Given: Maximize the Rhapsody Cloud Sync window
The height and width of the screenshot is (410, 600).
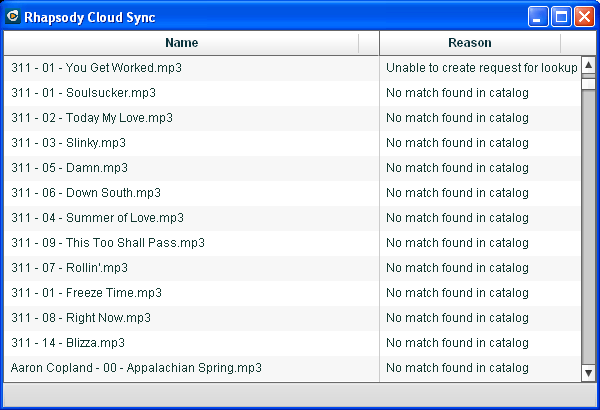Looking at the screenshot, I should coord(561,17).
